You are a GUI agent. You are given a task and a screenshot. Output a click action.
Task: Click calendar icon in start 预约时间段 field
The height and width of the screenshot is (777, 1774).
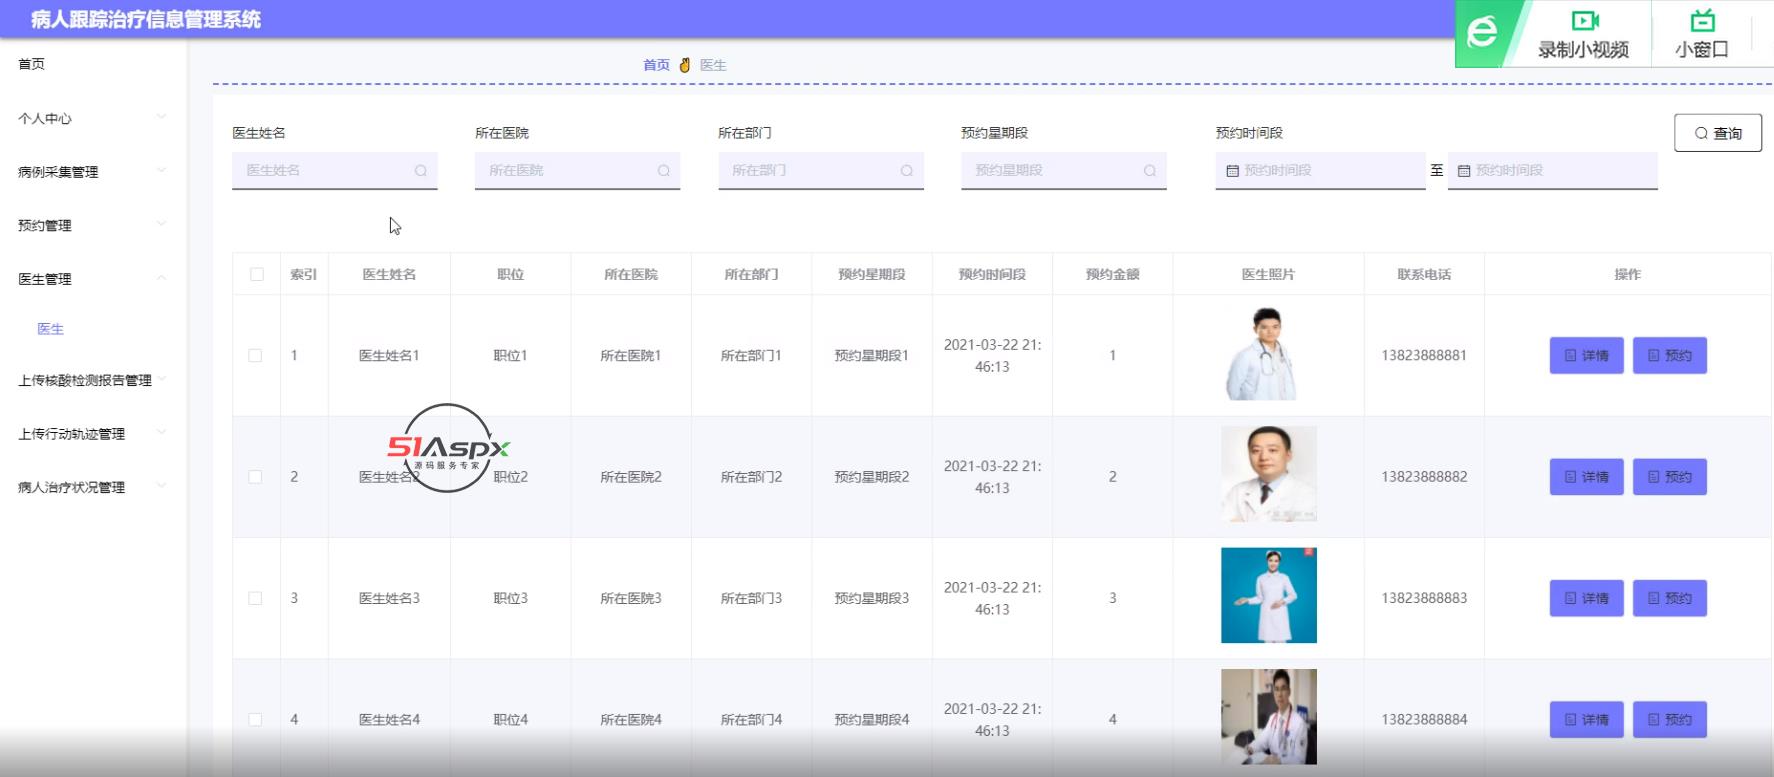[x=1233, y=171]
